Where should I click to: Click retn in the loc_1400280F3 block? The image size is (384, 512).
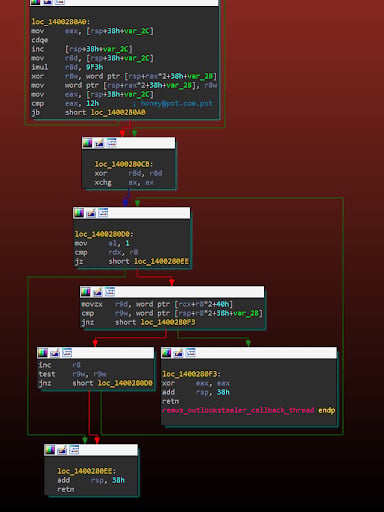tap(170, 401)
